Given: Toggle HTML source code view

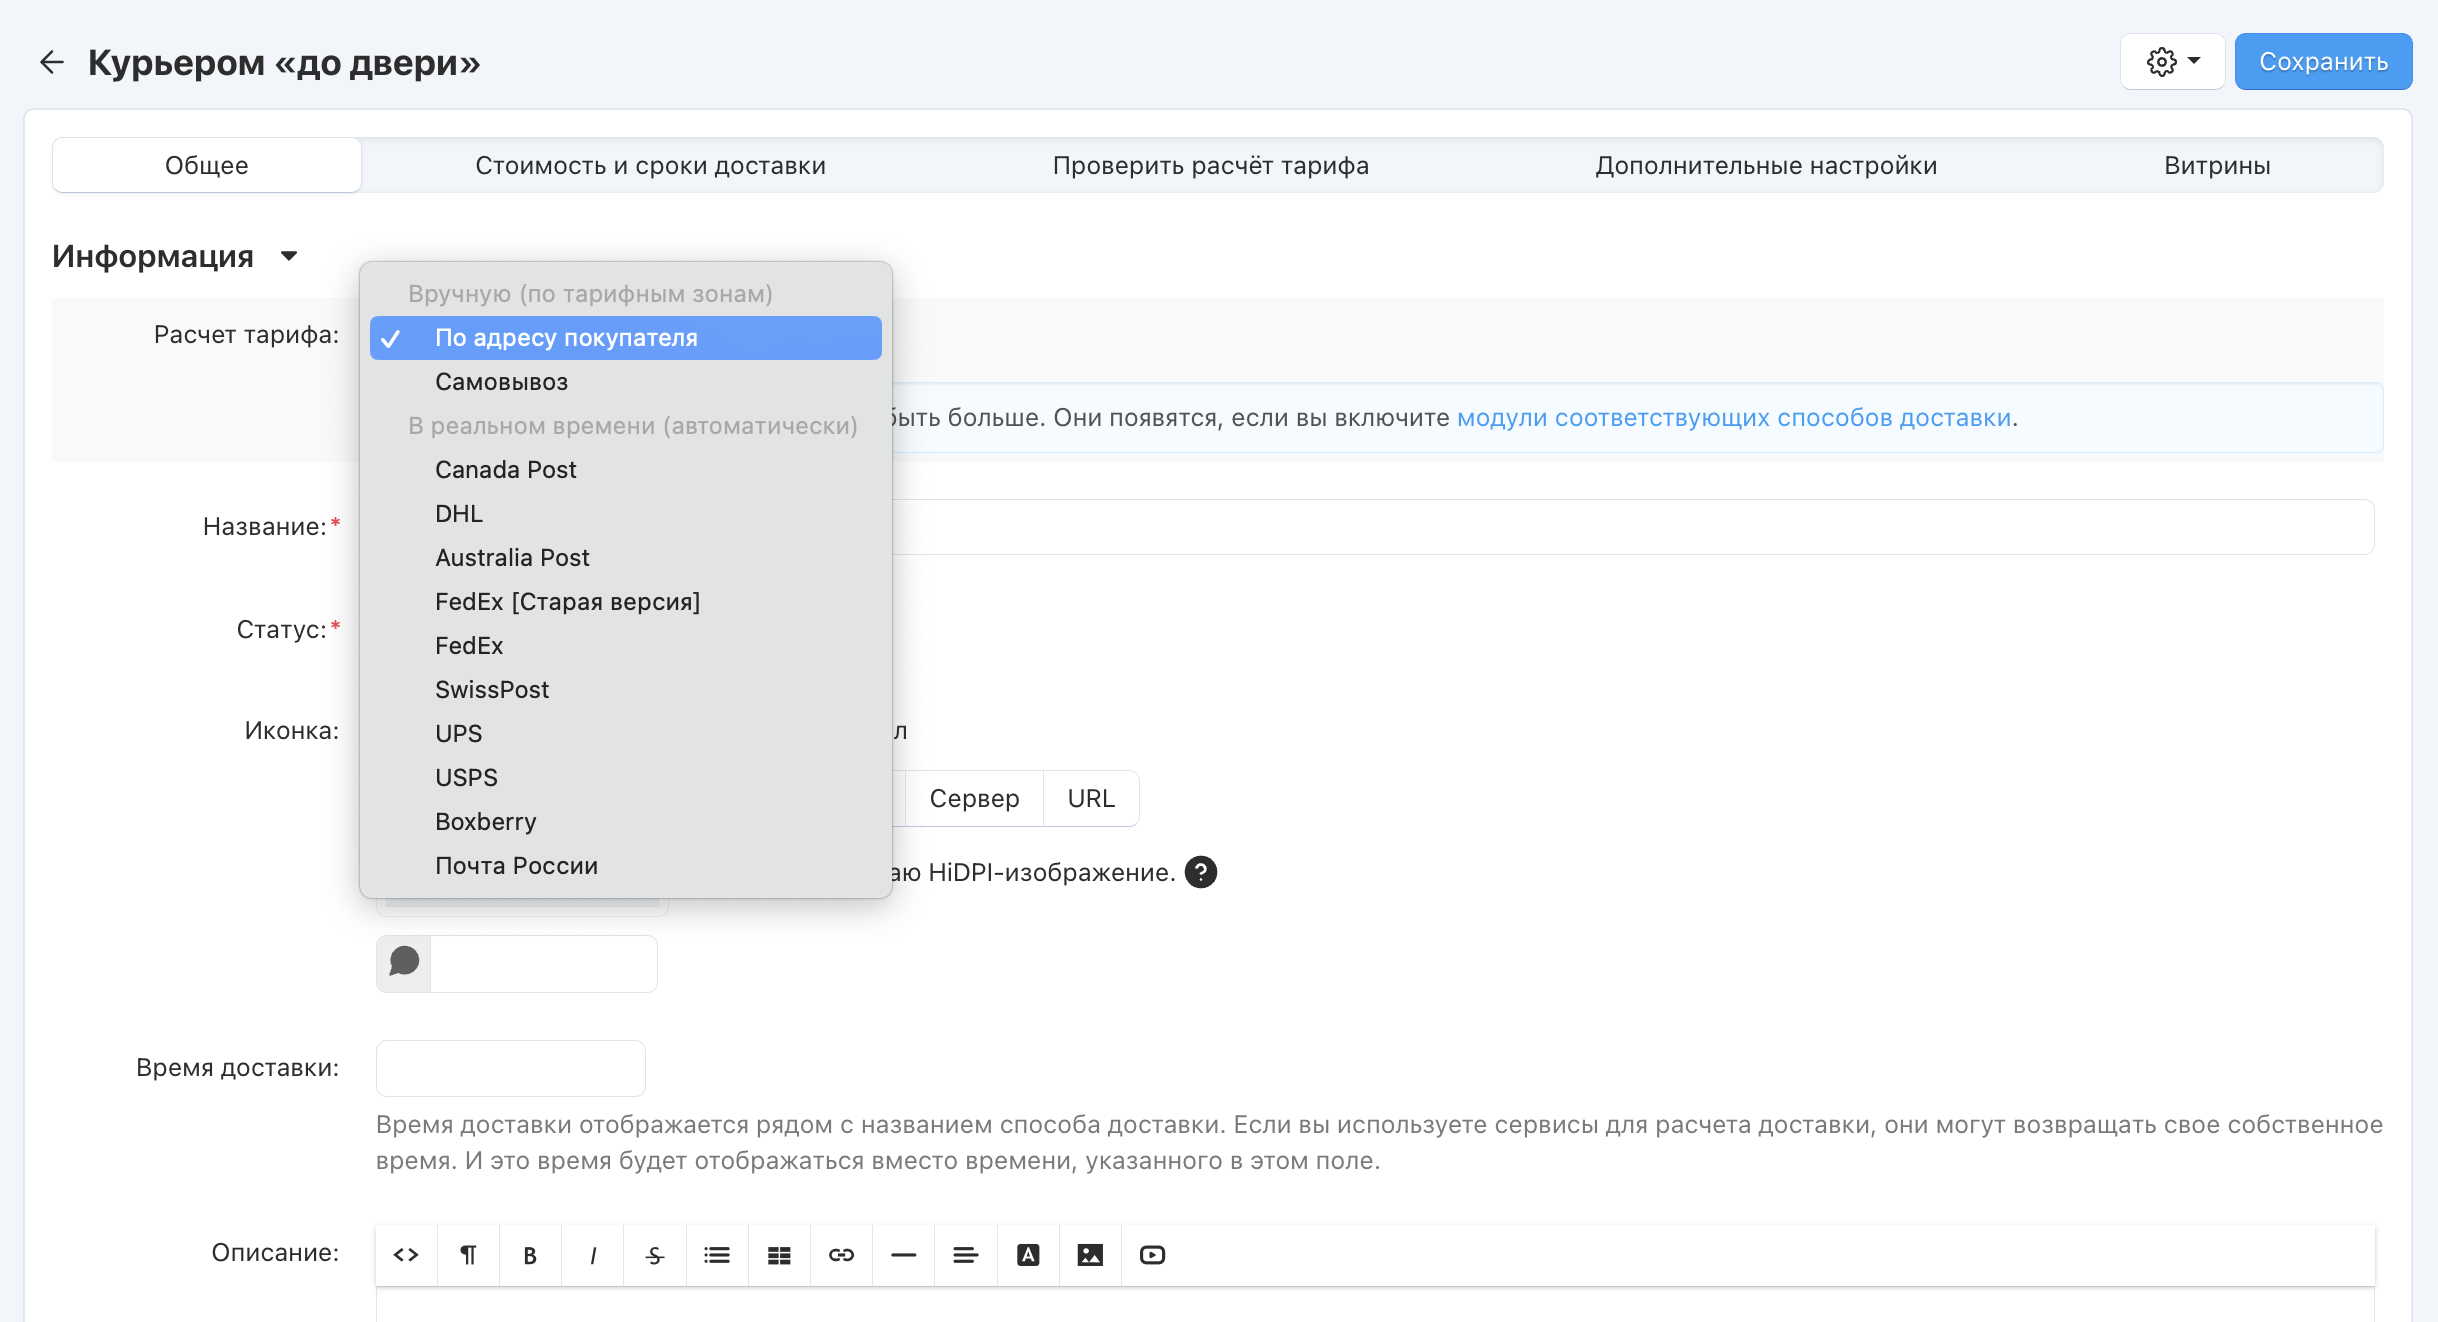Looking at the screenshot, I should [406, 1255].
